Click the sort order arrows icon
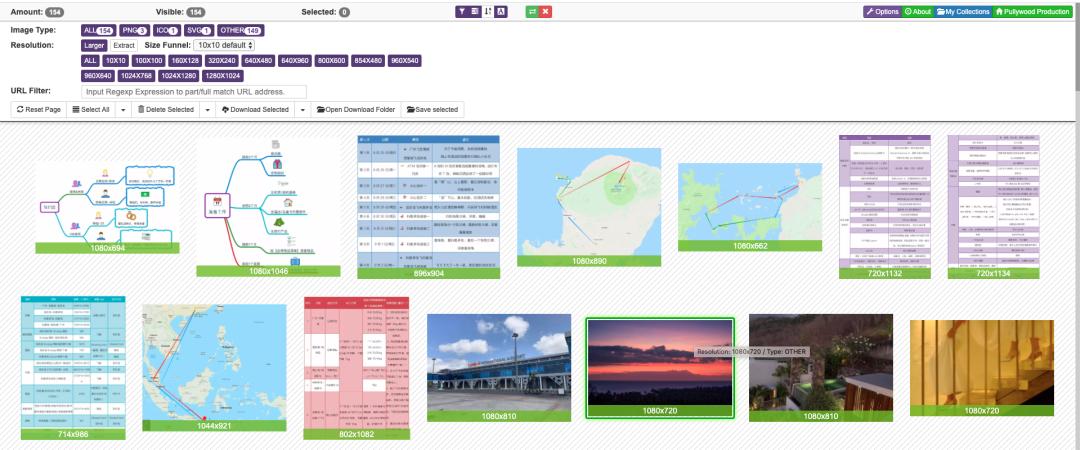 (x=488, y=12)
